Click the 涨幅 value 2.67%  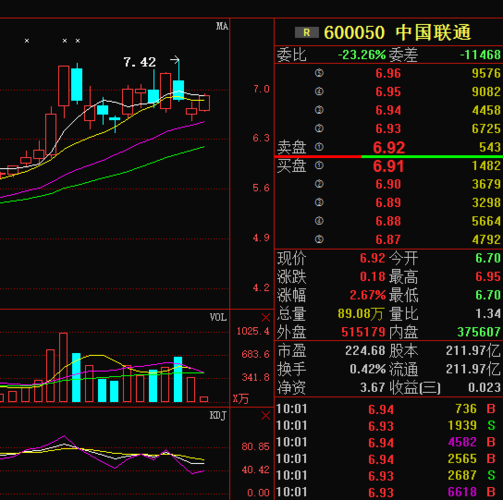tap(368, 295)
